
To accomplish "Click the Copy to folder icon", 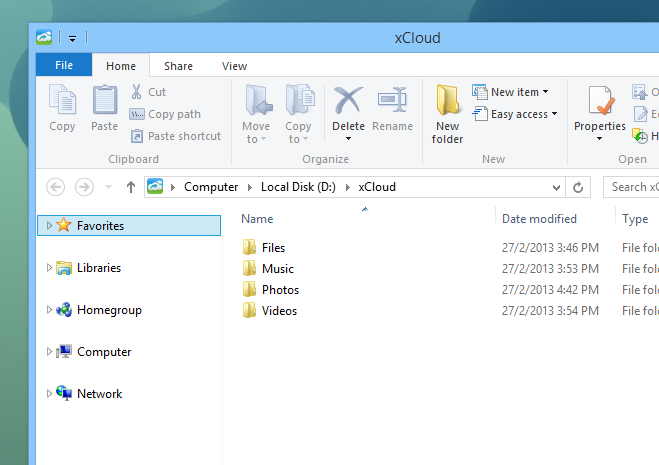I will click(x=300, y=100).
